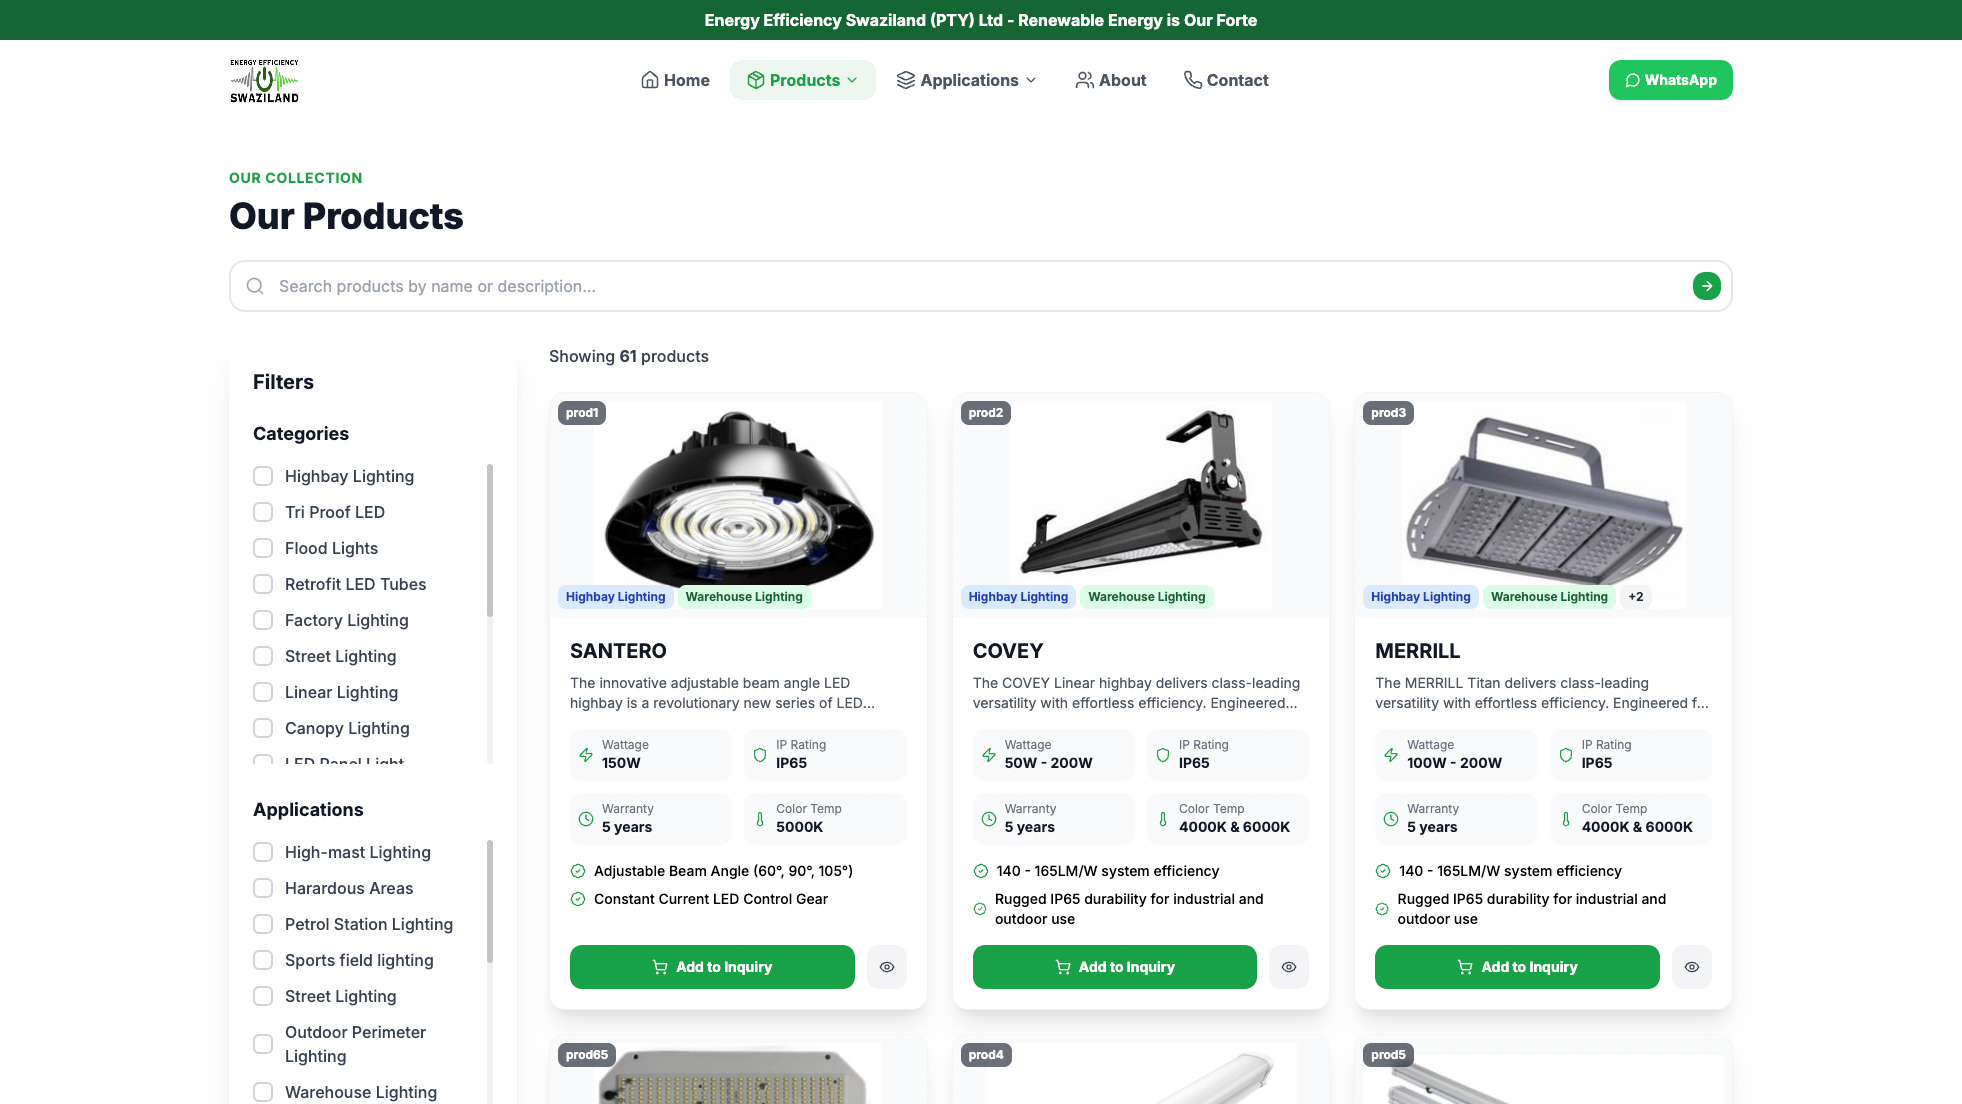This screenshot has height=1104, width=1962.
Task: Click the Energy Efficiency Swaziland logo
Action: click(x=264, y=80)
